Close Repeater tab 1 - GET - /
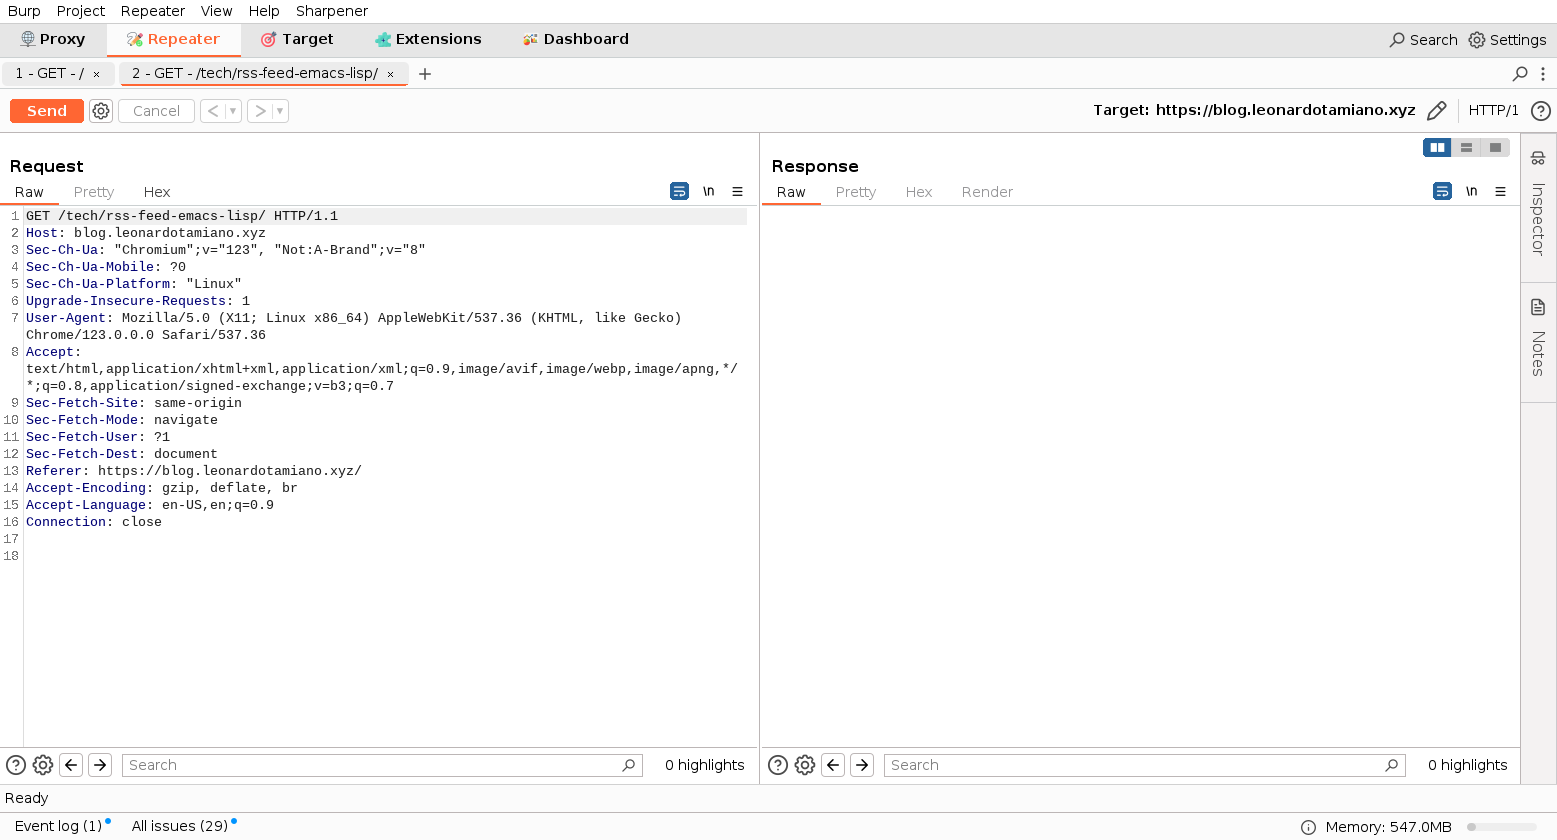This screenshot has width=1557, height=840. (96, 74)
